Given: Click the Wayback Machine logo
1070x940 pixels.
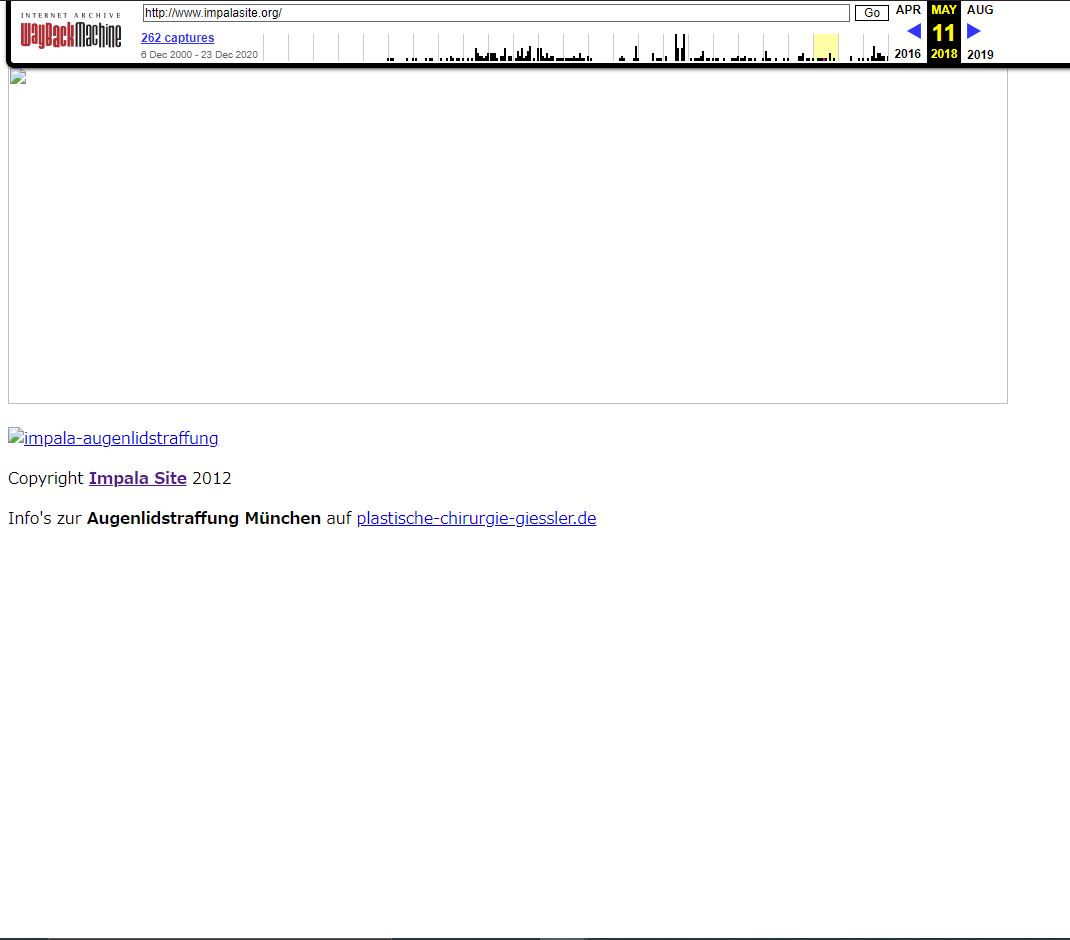Looking at the screenshot, I should tap(71, 37).
